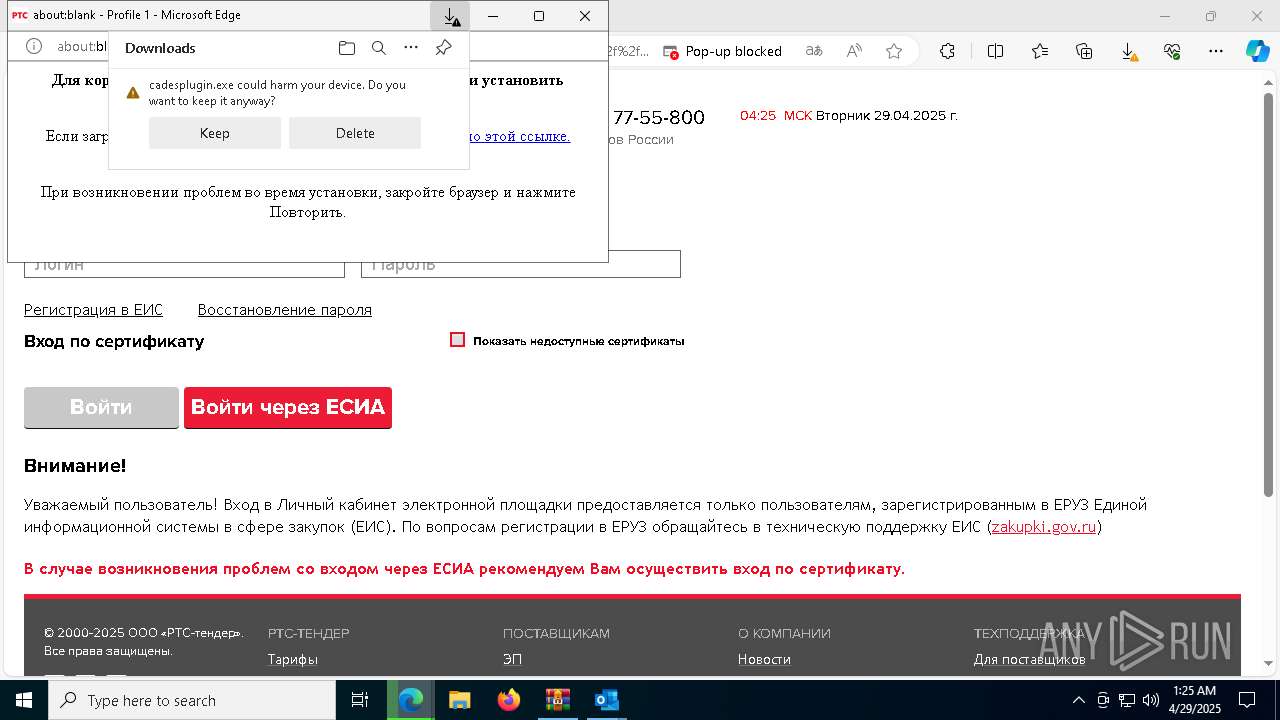Follow the 'по этой ссылке' link in popup

[520, 136]
